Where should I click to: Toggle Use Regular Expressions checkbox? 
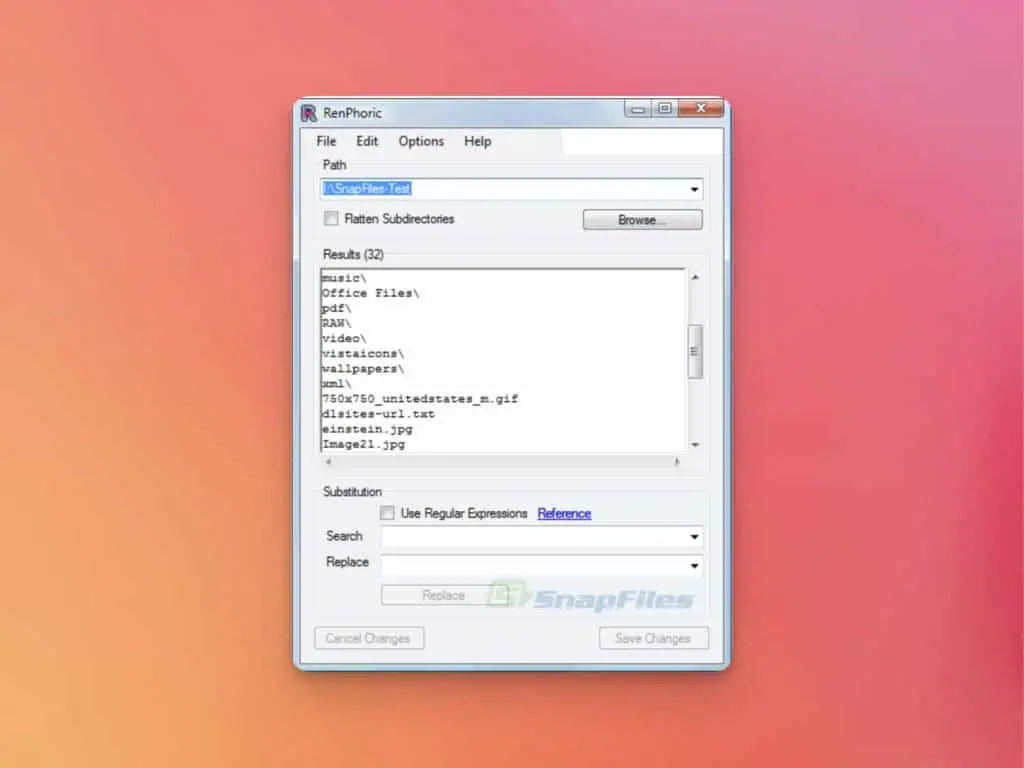pyautogui.click(x=387, y=513)
